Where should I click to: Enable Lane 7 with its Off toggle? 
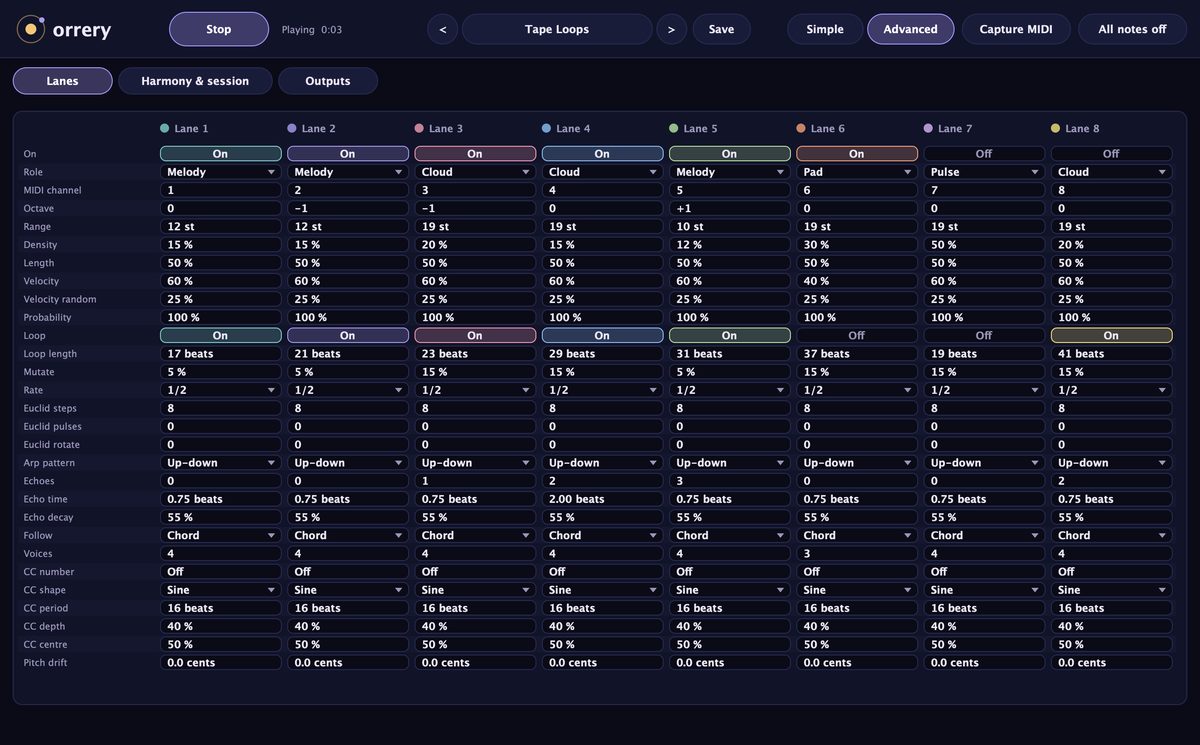pyautogui.click(x=984, y=154)
